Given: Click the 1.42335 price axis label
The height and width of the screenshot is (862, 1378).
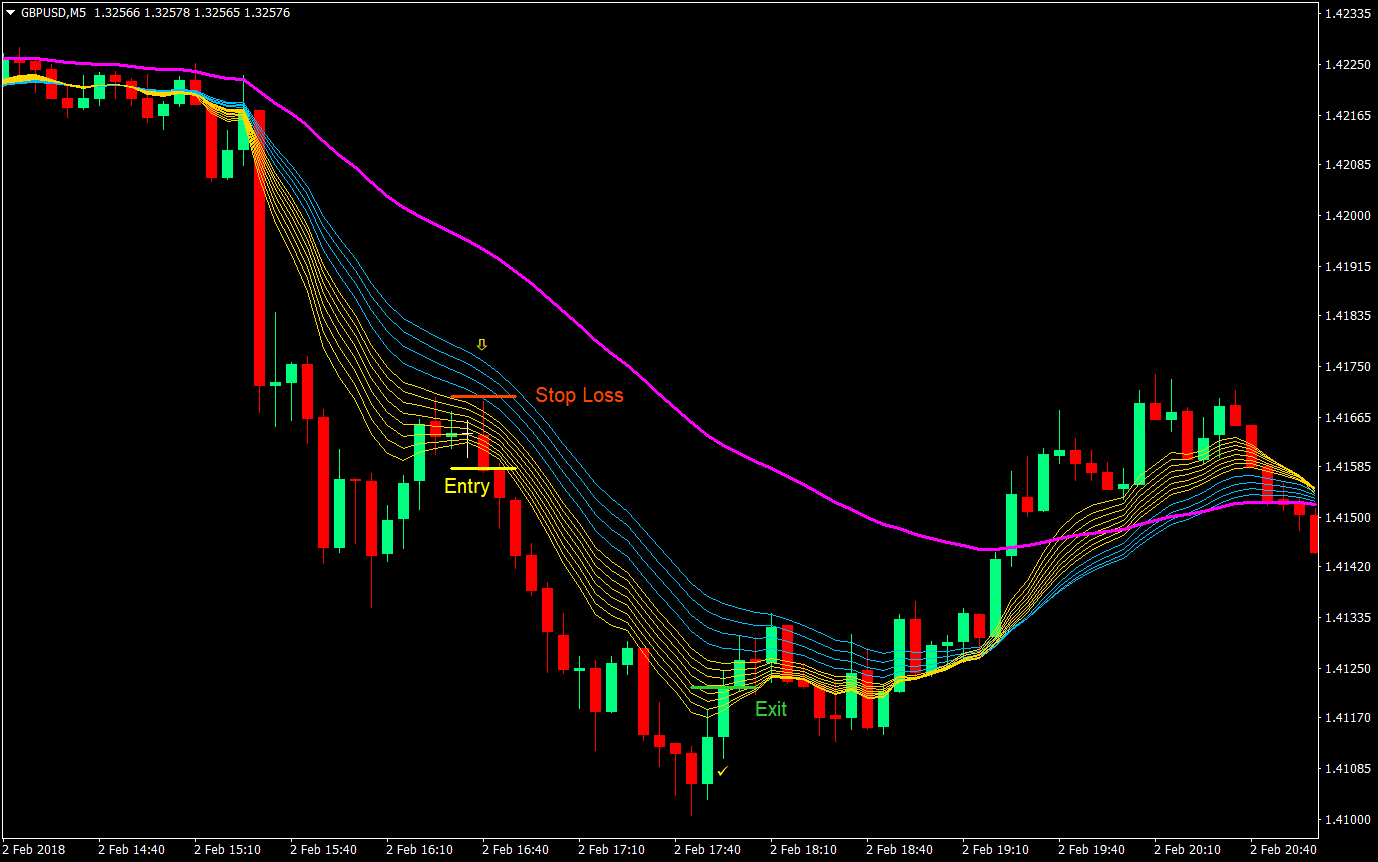Looking at the screenshot, I should (x=1346, y=14).
